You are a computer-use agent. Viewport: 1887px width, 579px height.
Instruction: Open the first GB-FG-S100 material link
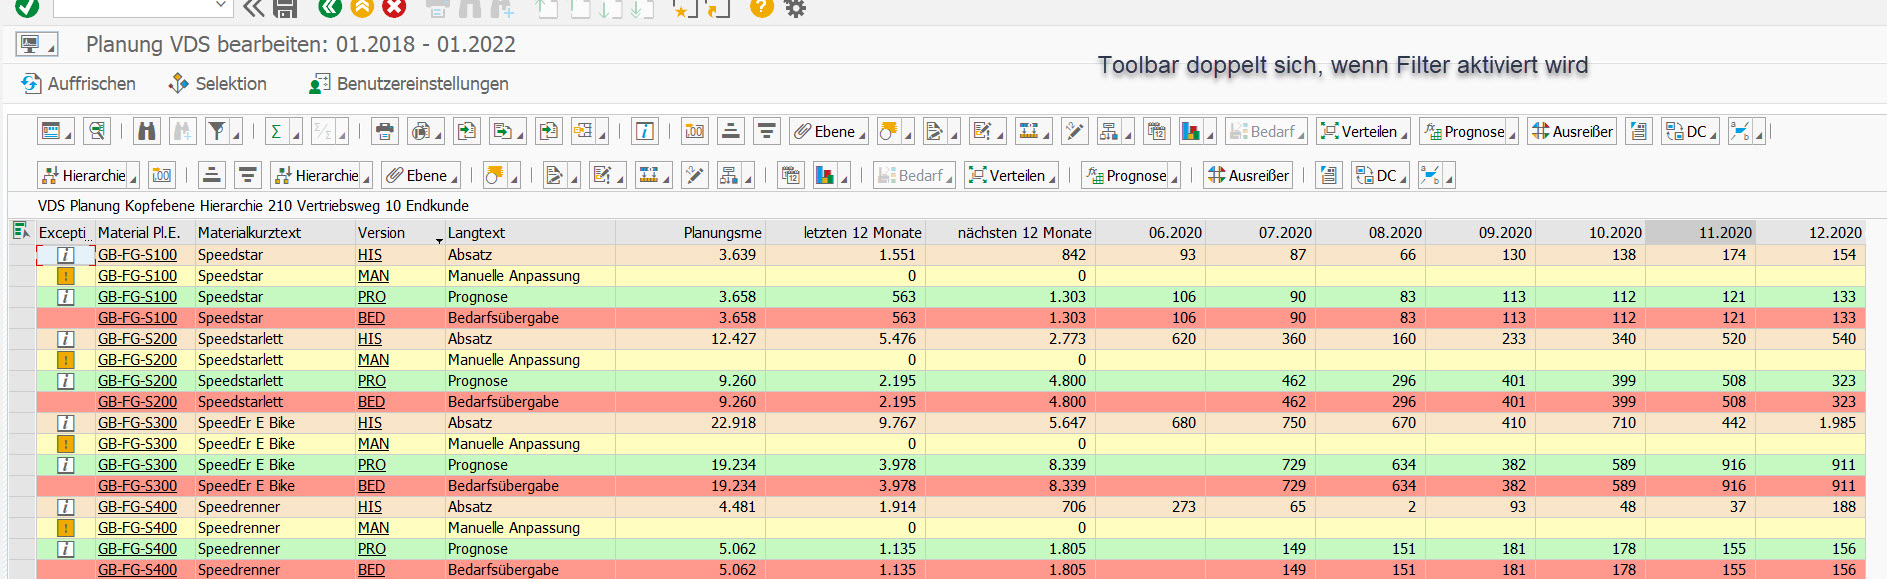pos(137,255)
